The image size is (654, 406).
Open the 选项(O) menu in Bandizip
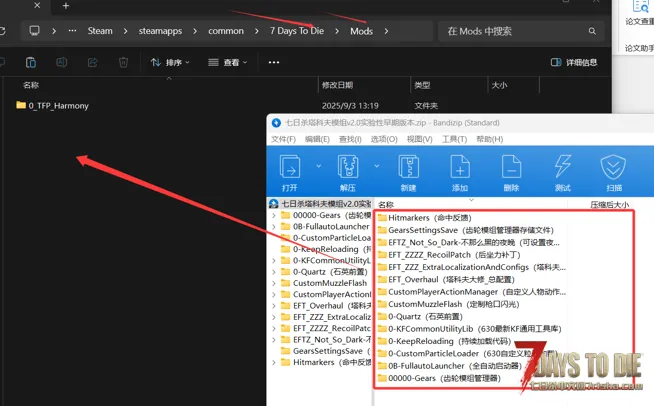click(x=384, y=139)
